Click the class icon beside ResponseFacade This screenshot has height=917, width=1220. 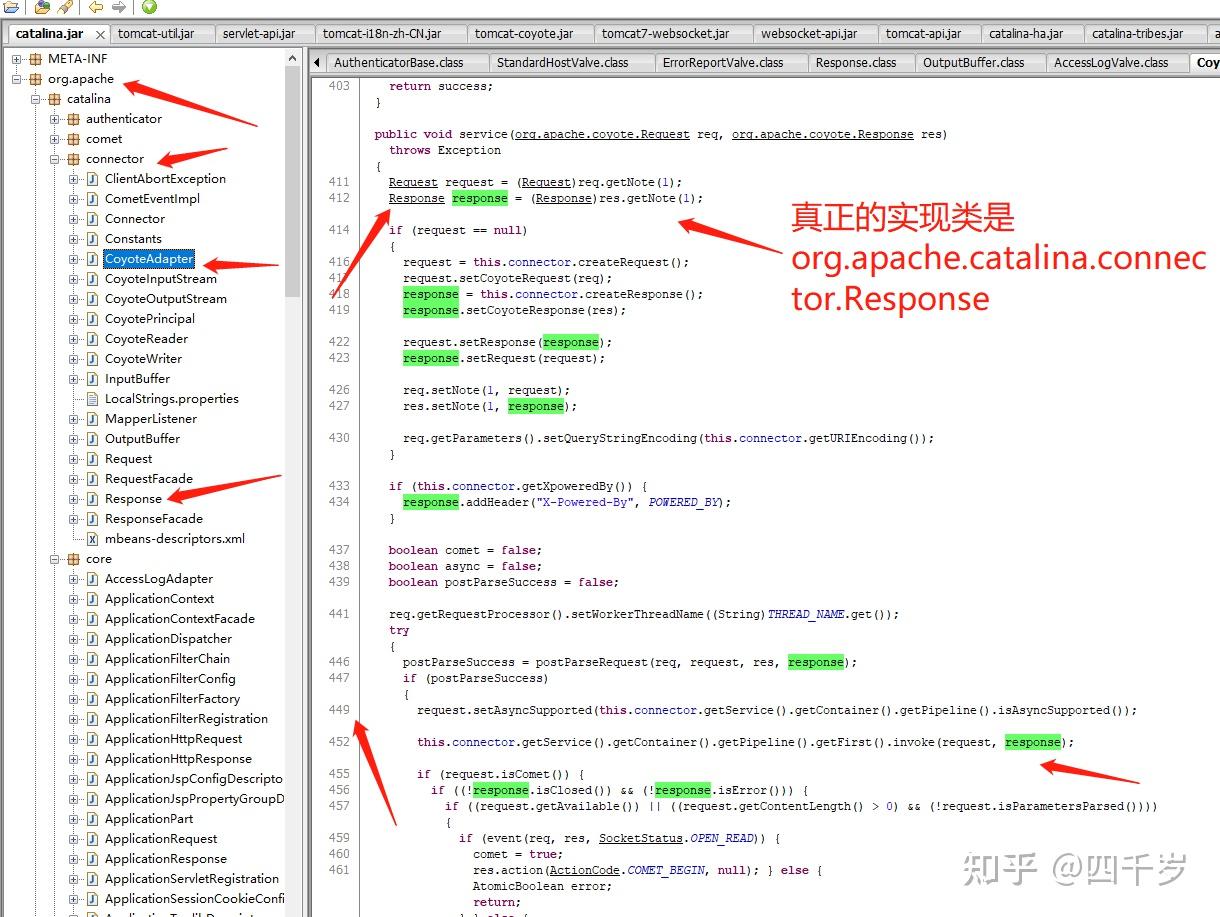click(92, 519)
